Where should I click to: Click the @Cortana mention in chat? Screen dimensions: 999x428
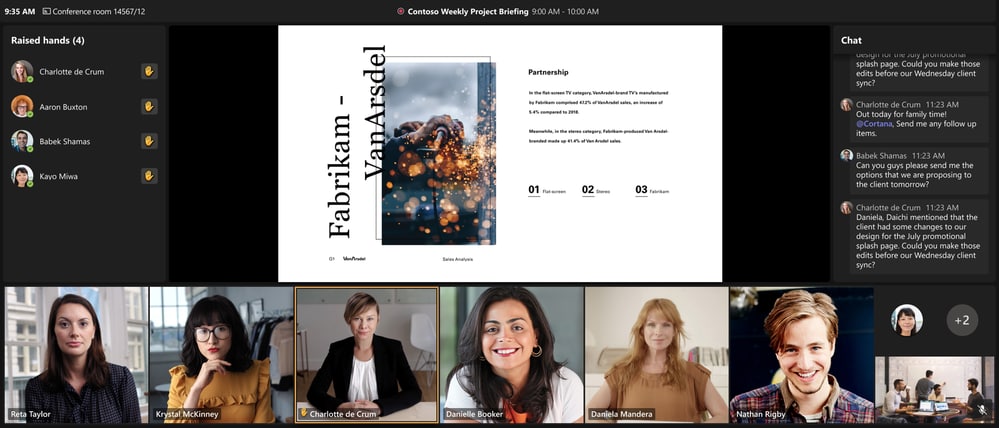[873, 124]
